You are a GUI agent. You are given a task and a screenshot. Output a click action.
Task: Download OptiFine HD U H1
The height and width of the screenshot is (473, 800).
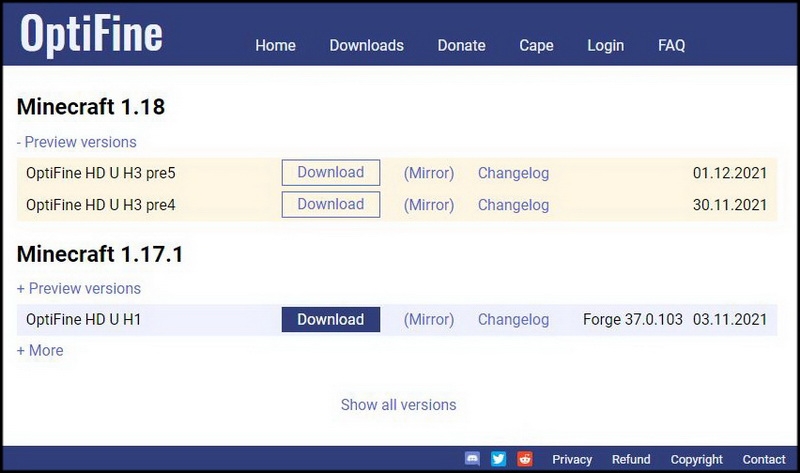pos(331,319)
